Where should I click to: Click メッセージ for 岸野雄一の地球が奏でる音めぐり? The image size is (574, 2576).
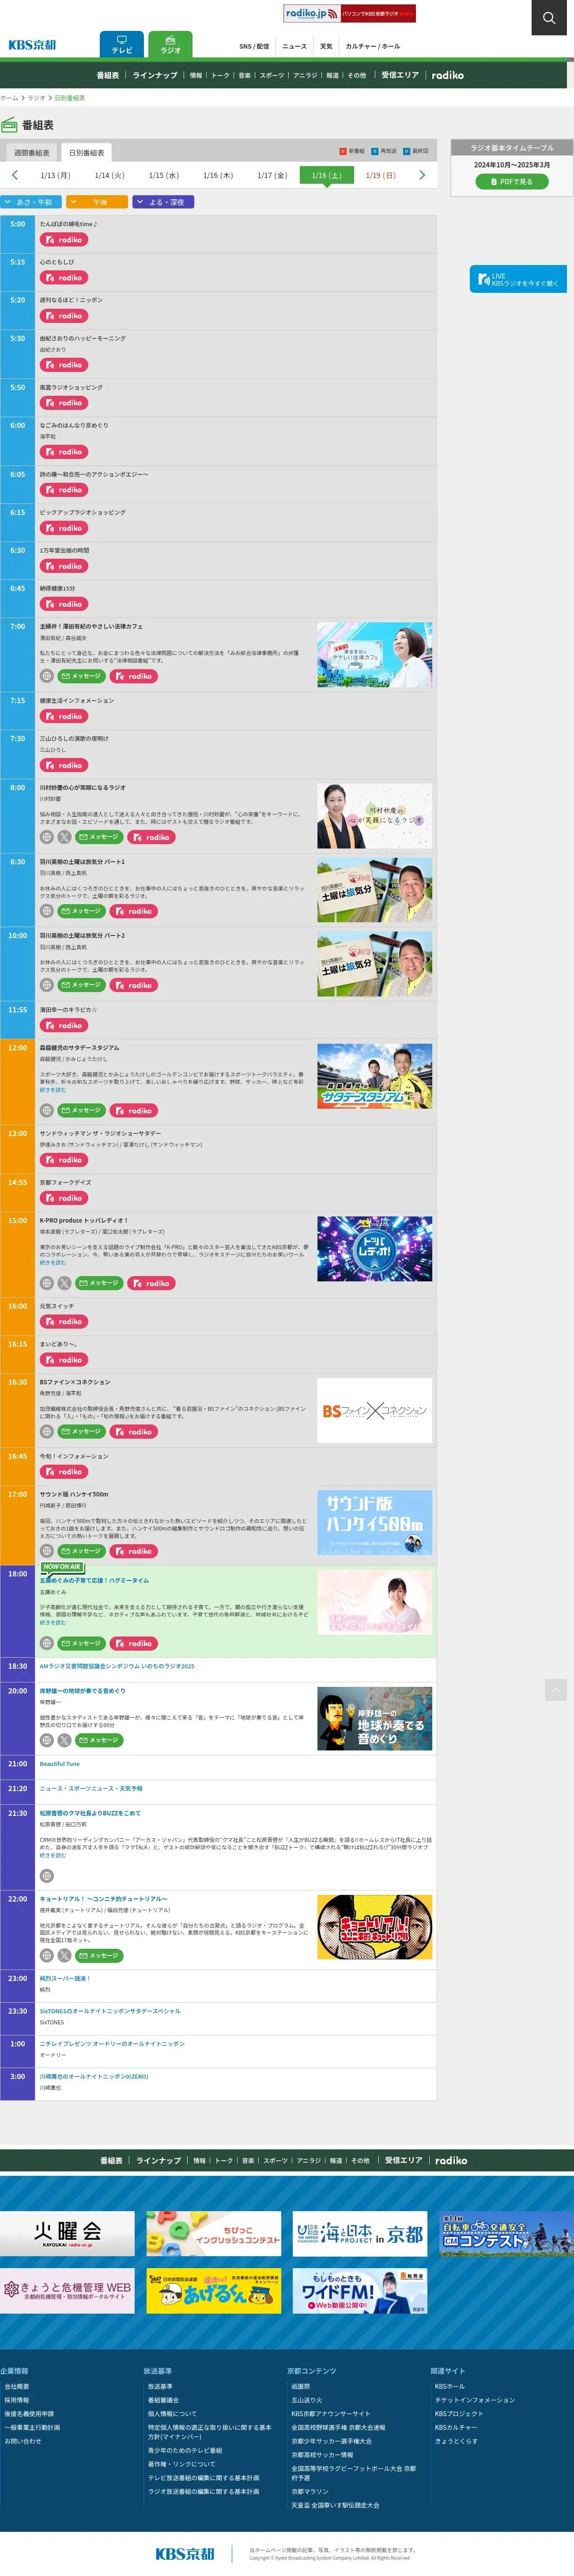point(99,1740)
